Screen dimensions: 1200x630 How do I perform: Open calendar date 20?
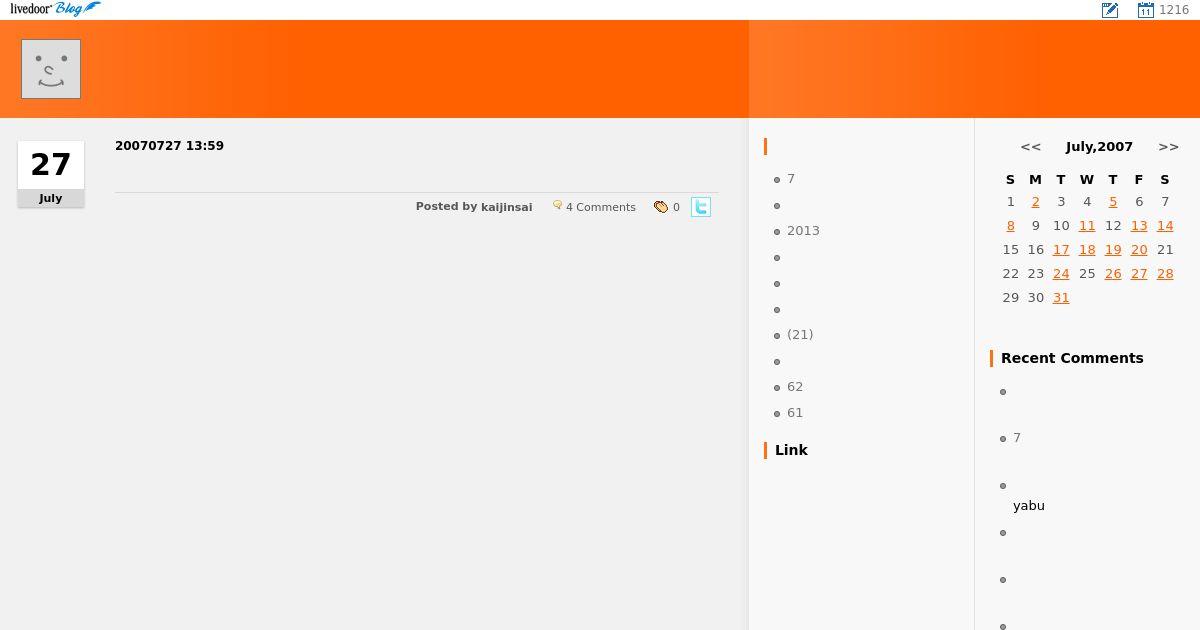click(1139, 250)
